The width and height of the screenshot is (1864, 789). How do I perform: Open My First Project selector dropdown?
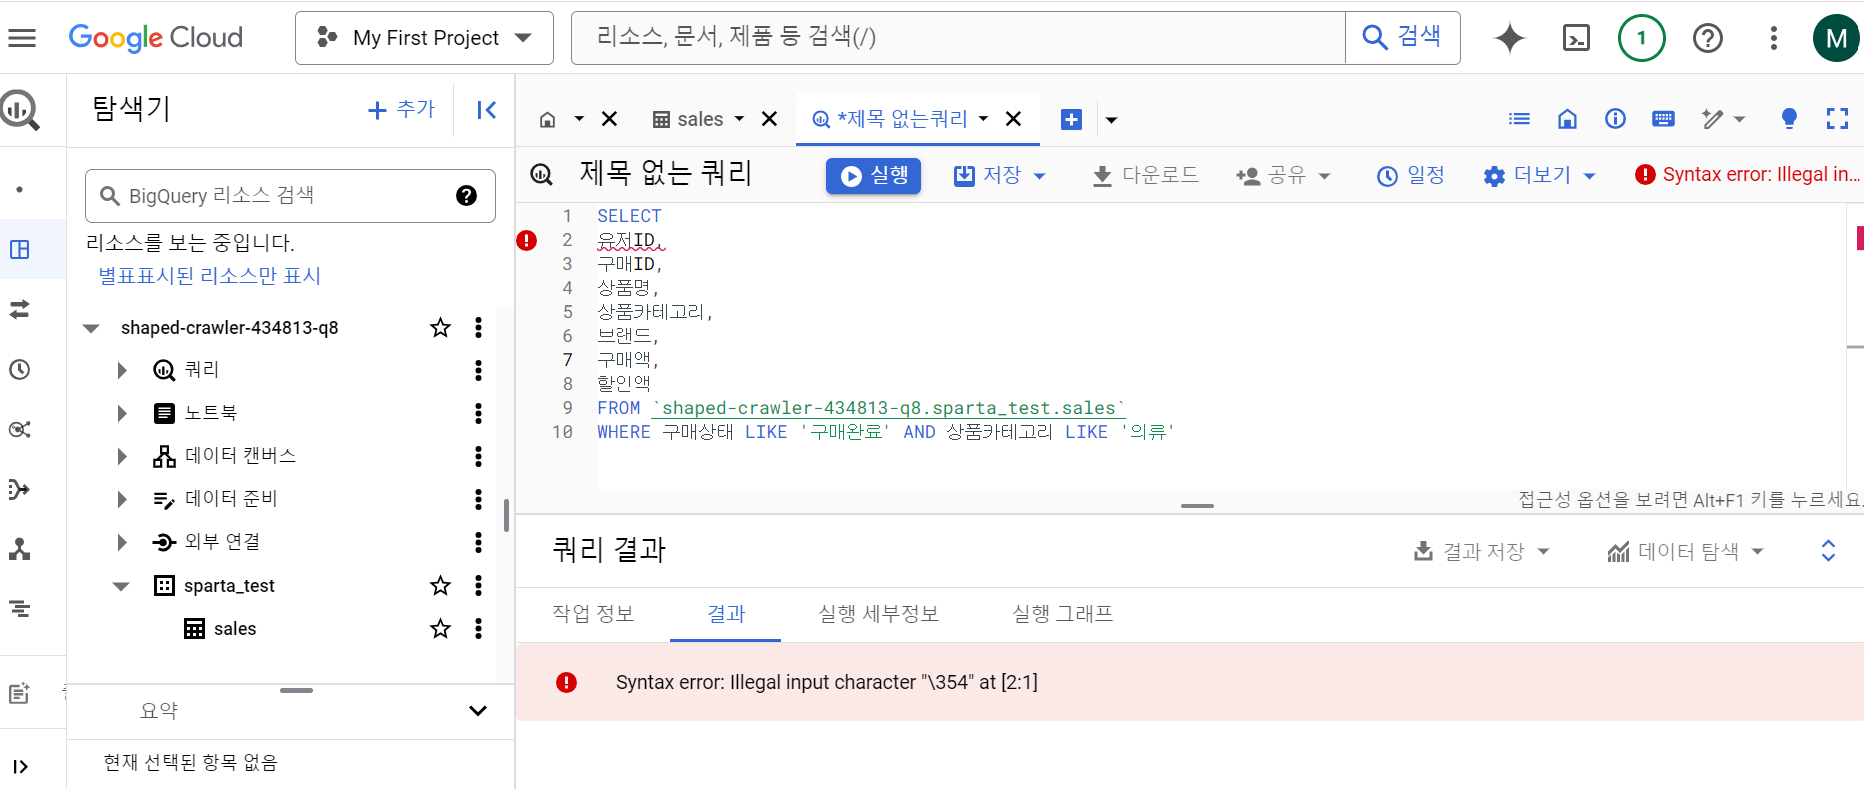click(x=424, y=38)
